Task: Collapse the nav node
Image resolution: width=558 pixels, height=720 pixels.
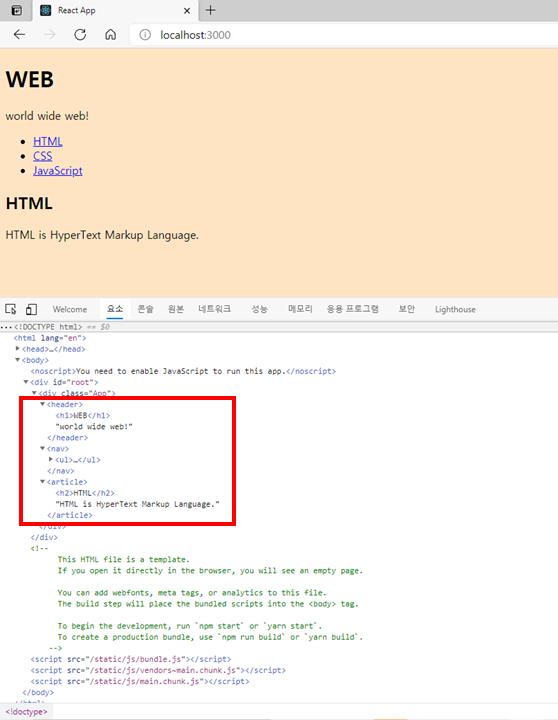Action: pos(43,449)
